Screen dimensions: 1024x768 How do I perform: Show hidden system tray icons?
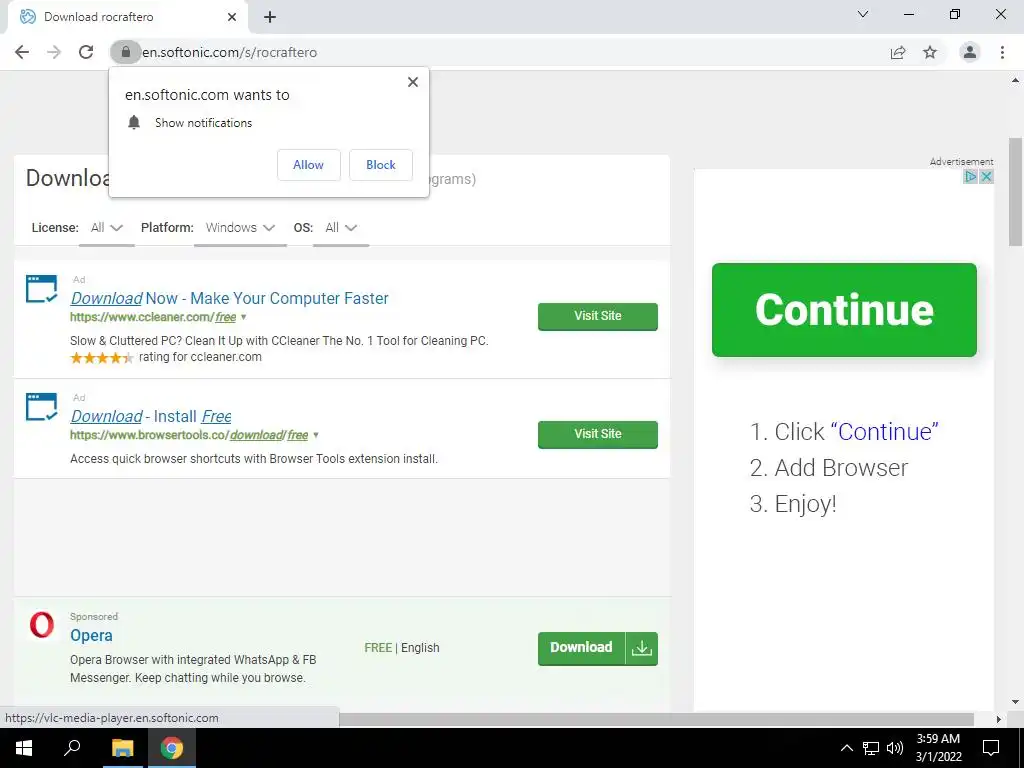coord(846,748)
